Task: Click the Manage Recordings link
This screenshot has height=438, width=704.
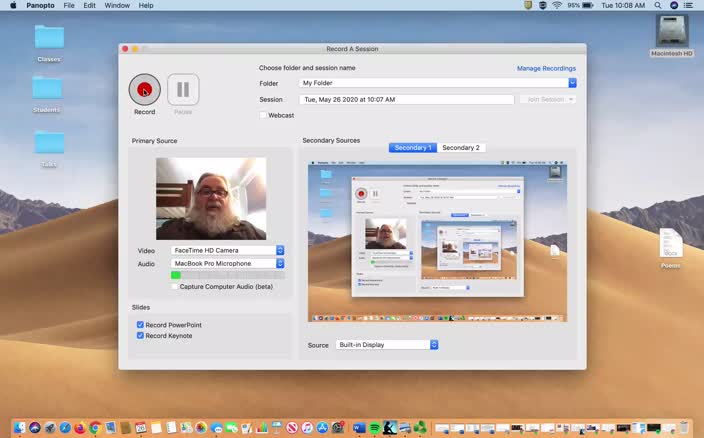Action: click(x=546, y=68)
